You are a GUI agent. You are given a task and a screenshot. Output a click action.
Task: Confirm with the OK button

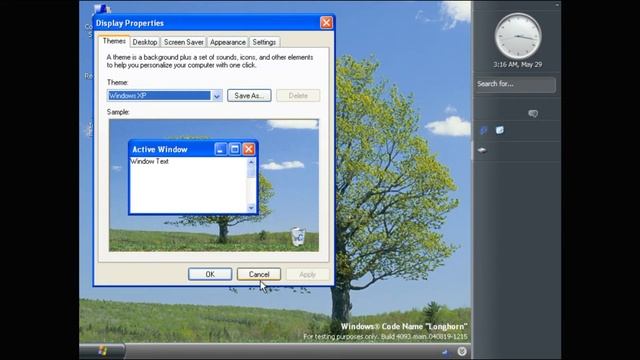[210, 274]
